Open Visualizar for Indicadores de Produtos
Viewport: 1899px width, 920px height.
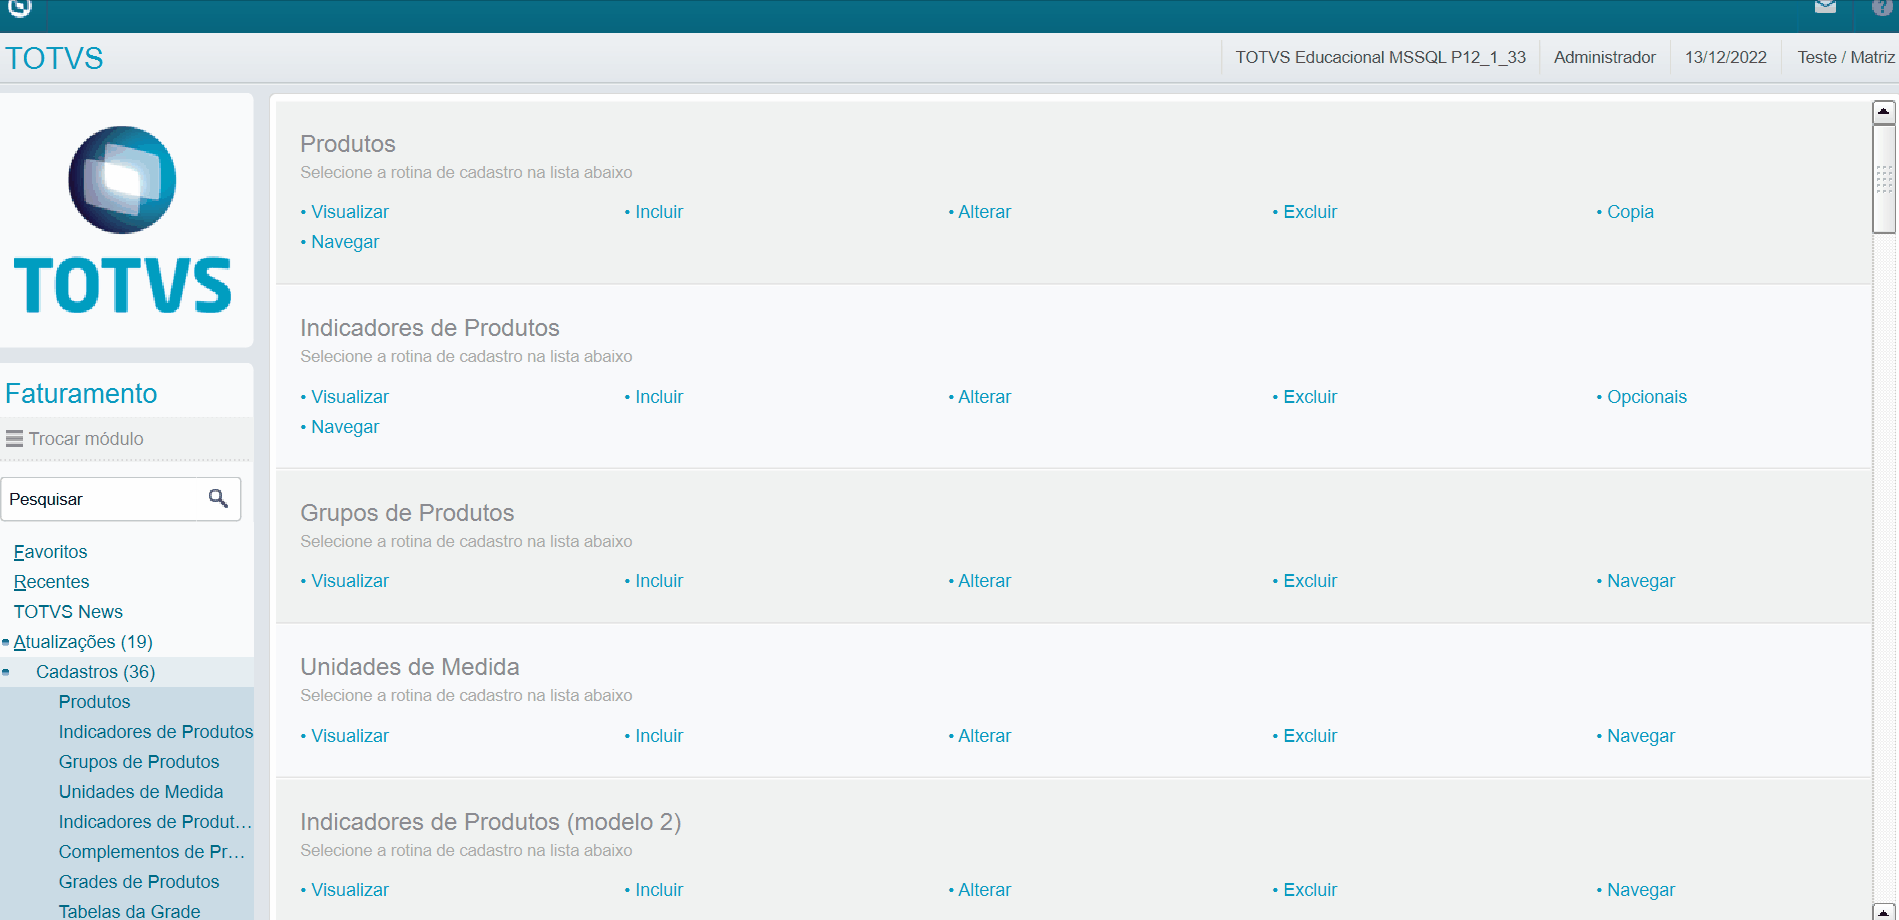350,397
